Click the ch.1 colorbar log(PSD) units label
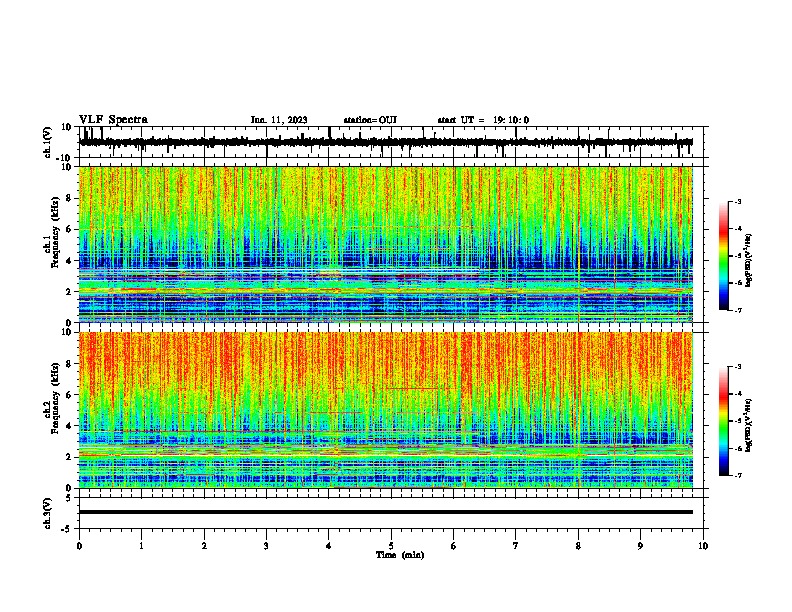792x612 pixels. point(749,261)
